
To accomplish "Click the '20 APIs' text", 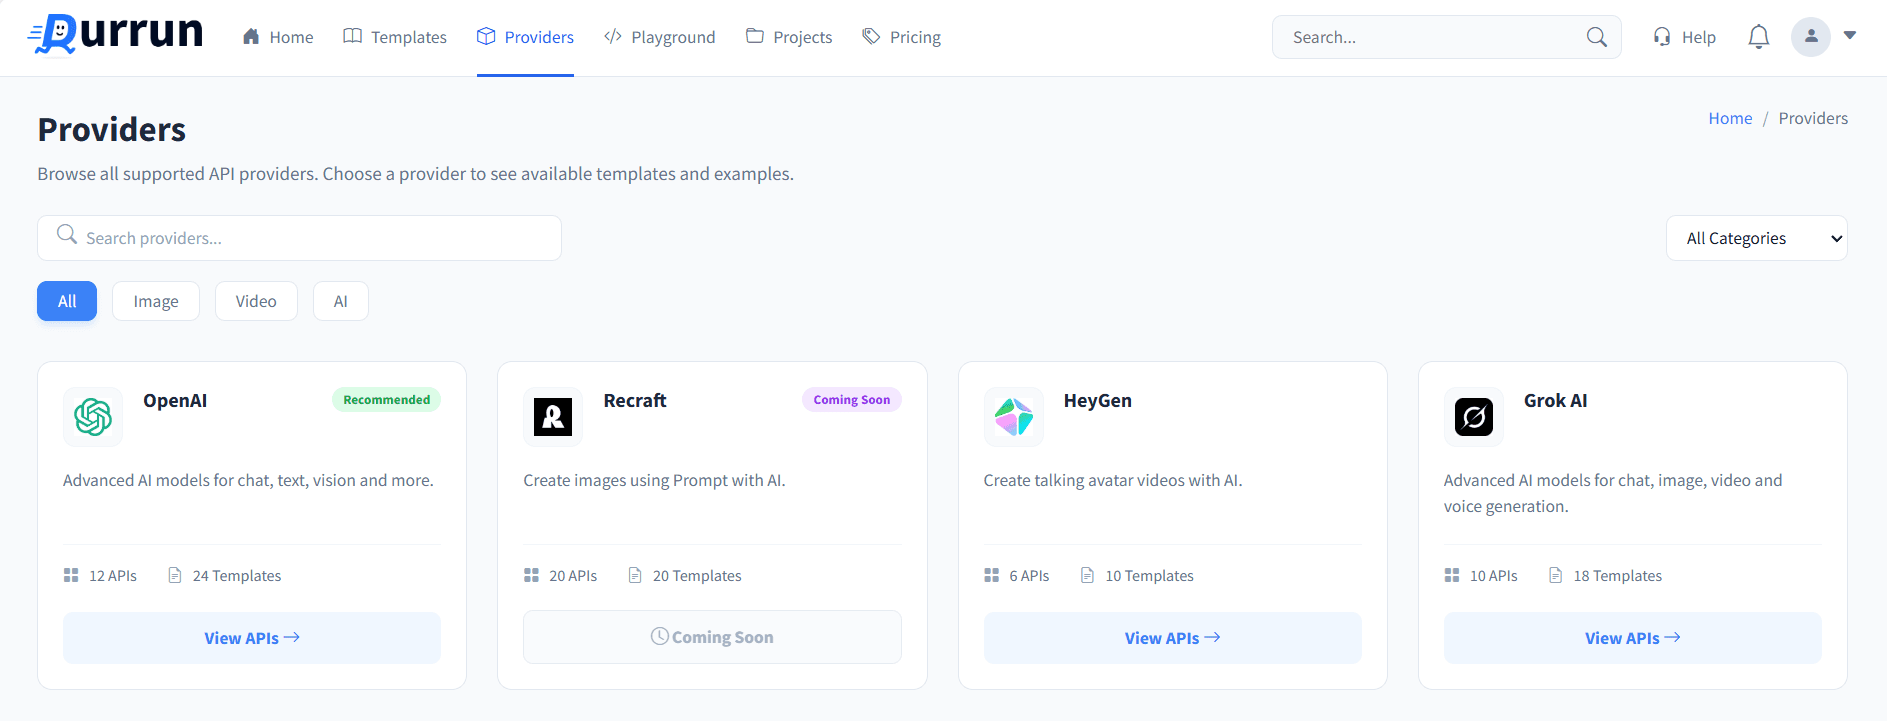I will point(573,576).
